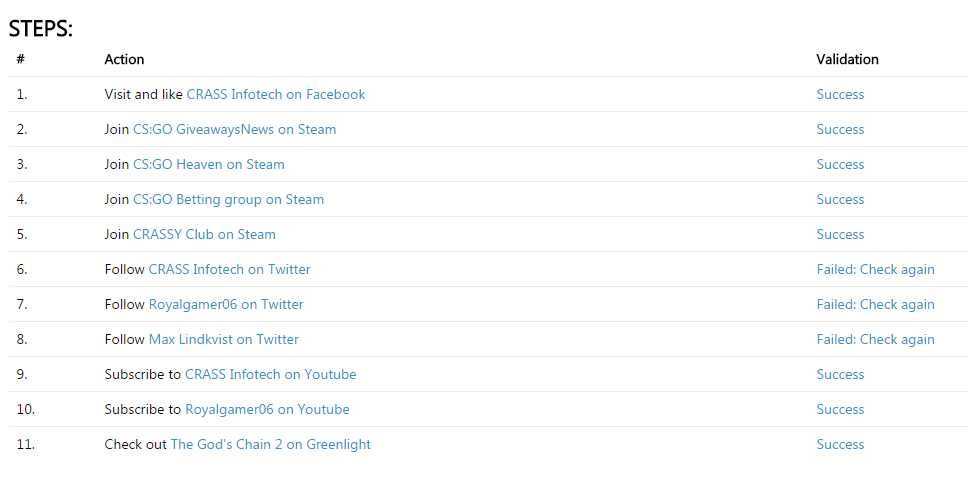Click the Success status for step 9
Screen dimensions: 968x481
(x=840, y=374)
